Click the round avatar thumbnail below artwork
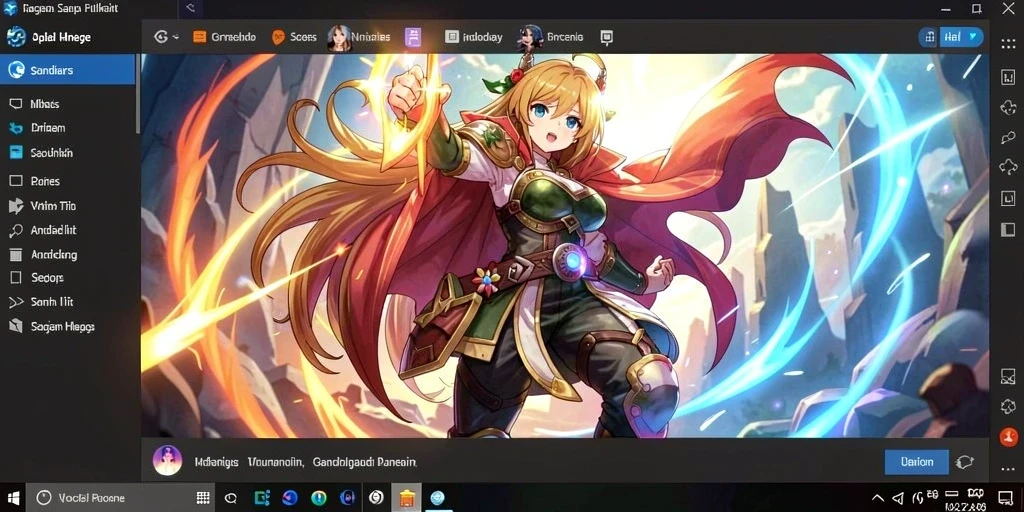This screenshot has width=1024, height=512. pos(167,460)
